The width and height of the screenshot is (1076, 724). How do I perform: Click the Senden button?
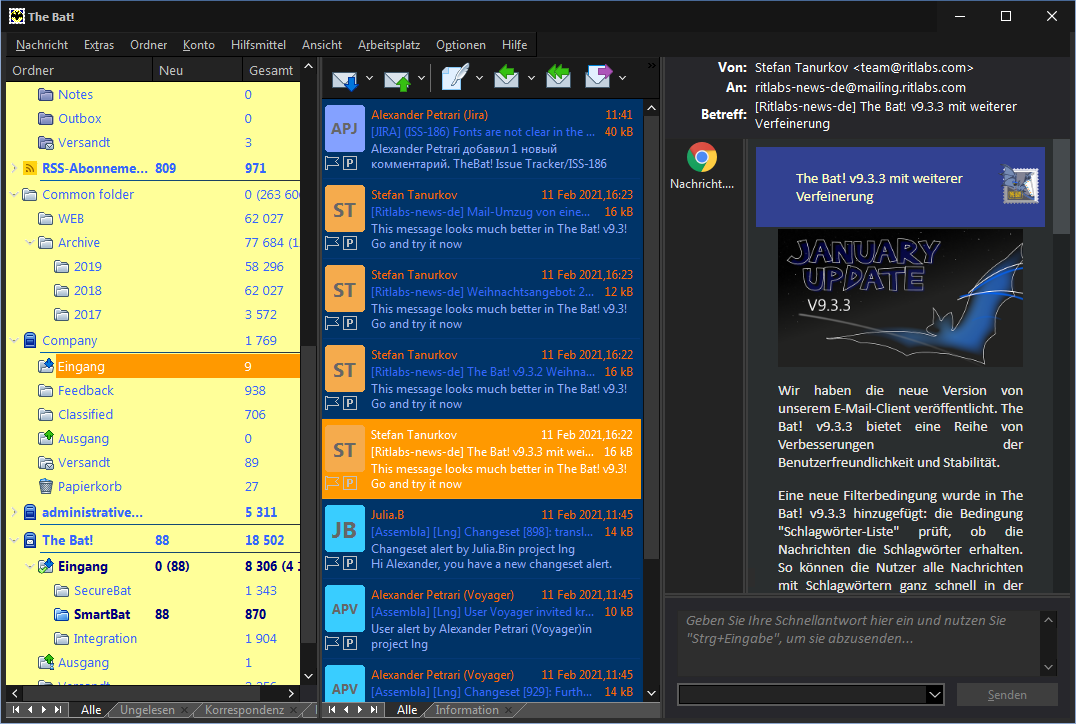[x=1007, y=694]
